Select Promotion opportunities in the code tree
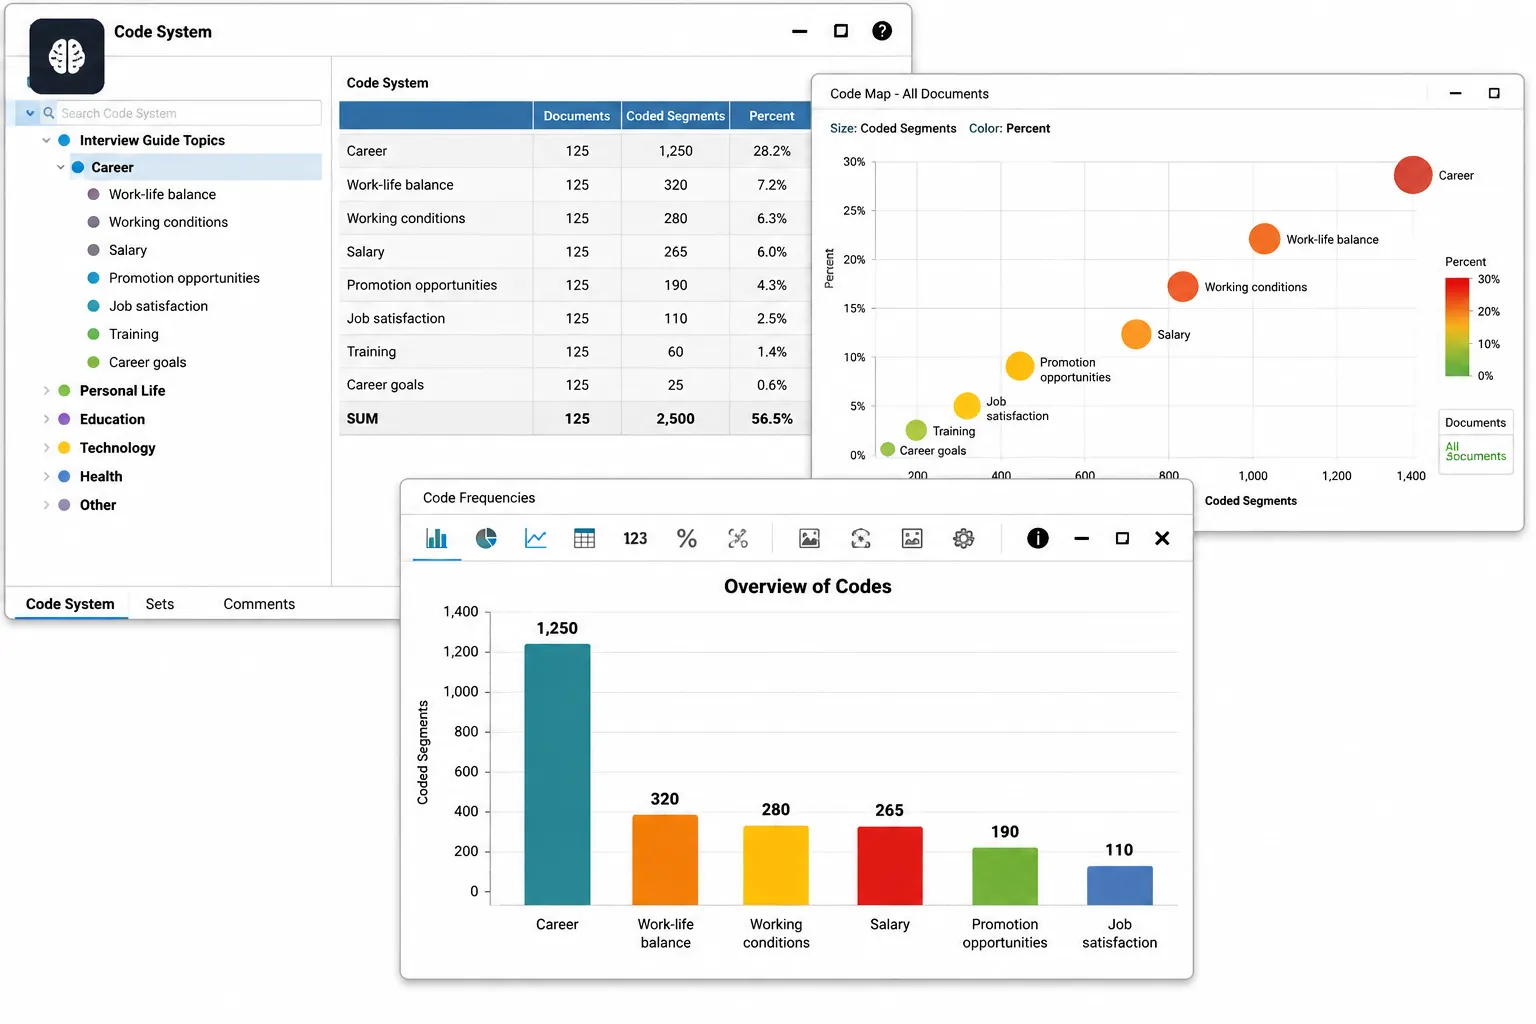The image size is (1536, 1024). tap(184, 278)
